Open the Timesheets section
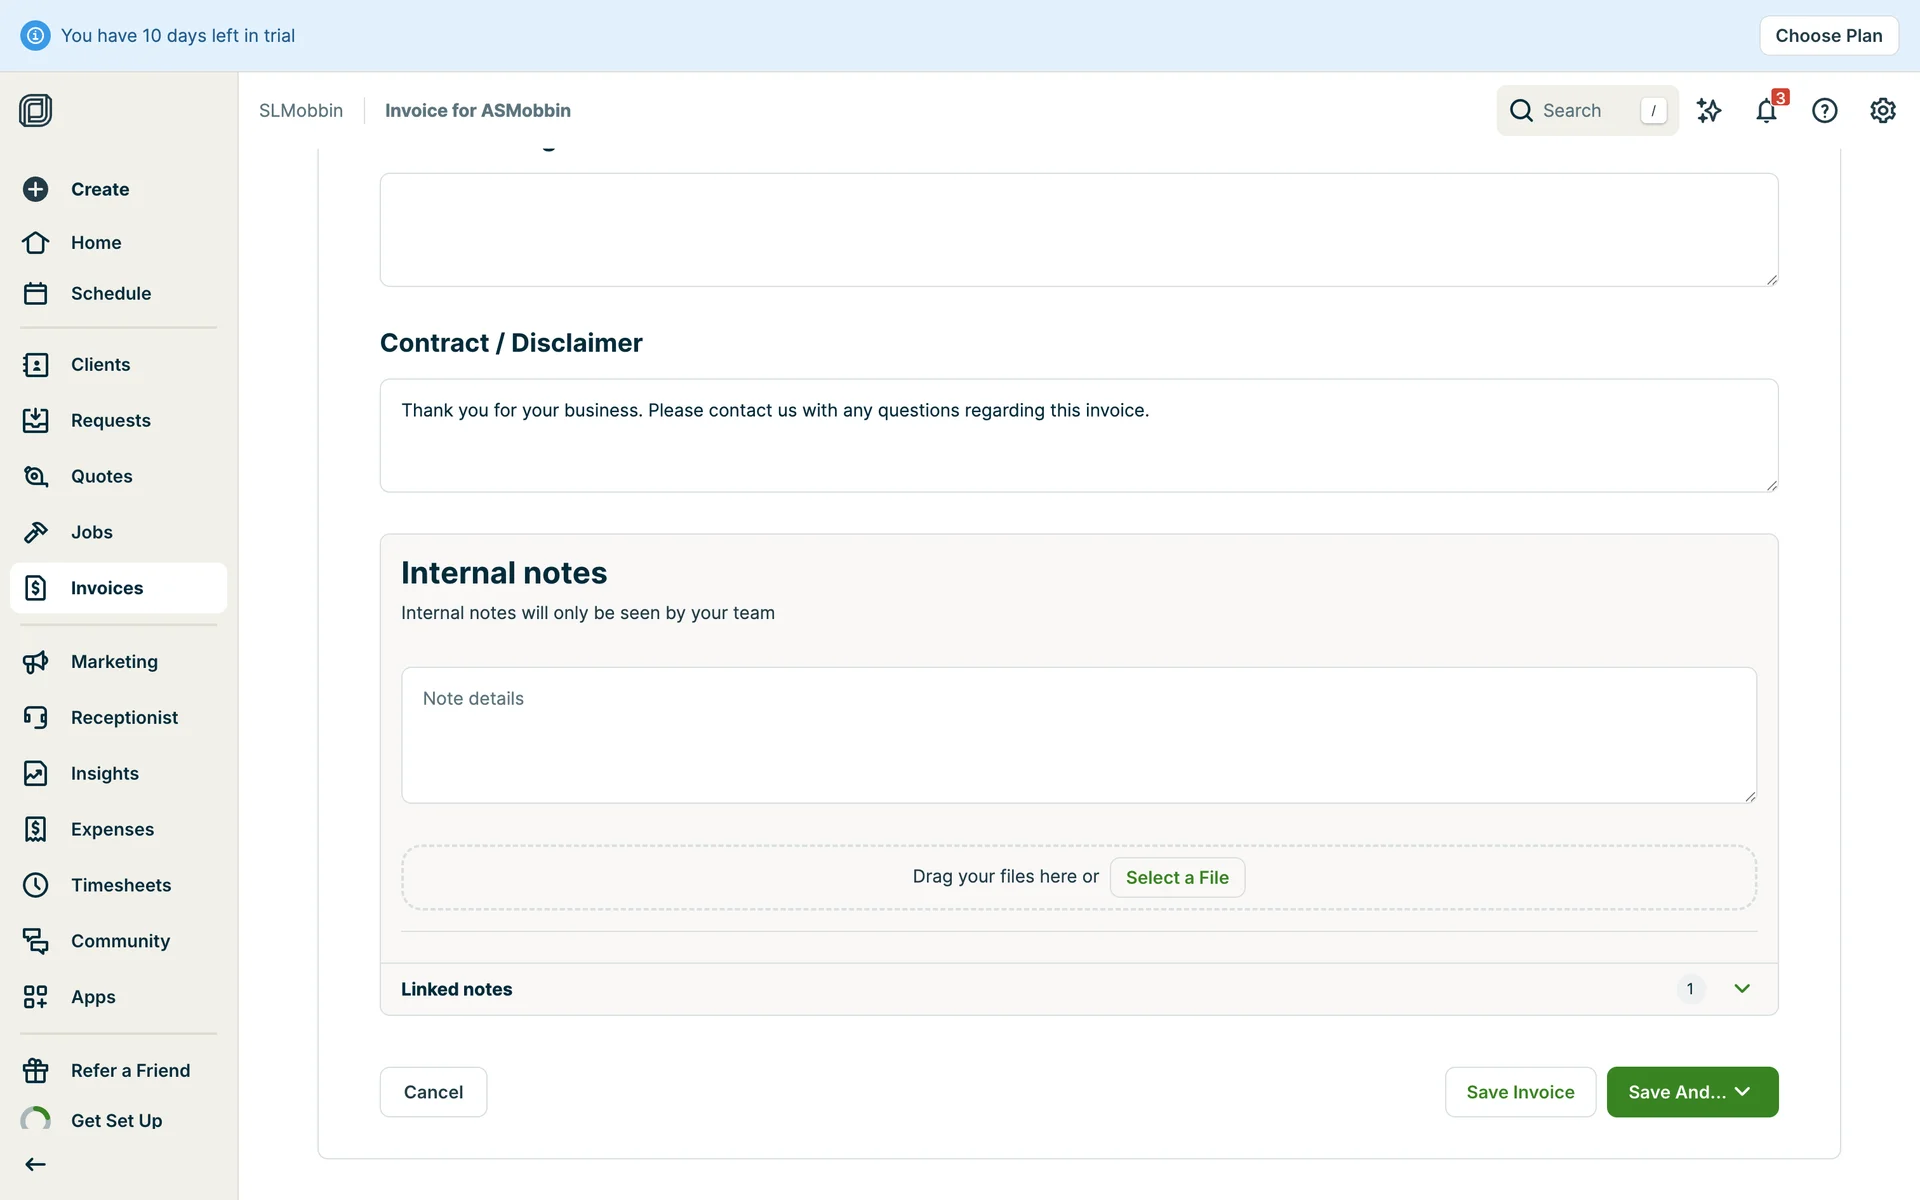1920x1200 pixels. [x=121, y=885]
